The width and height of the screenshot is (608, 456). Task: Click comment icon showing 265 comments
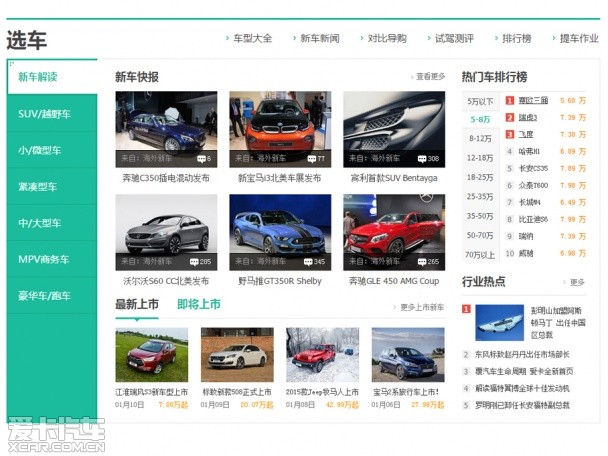click(x=422, y=262)
